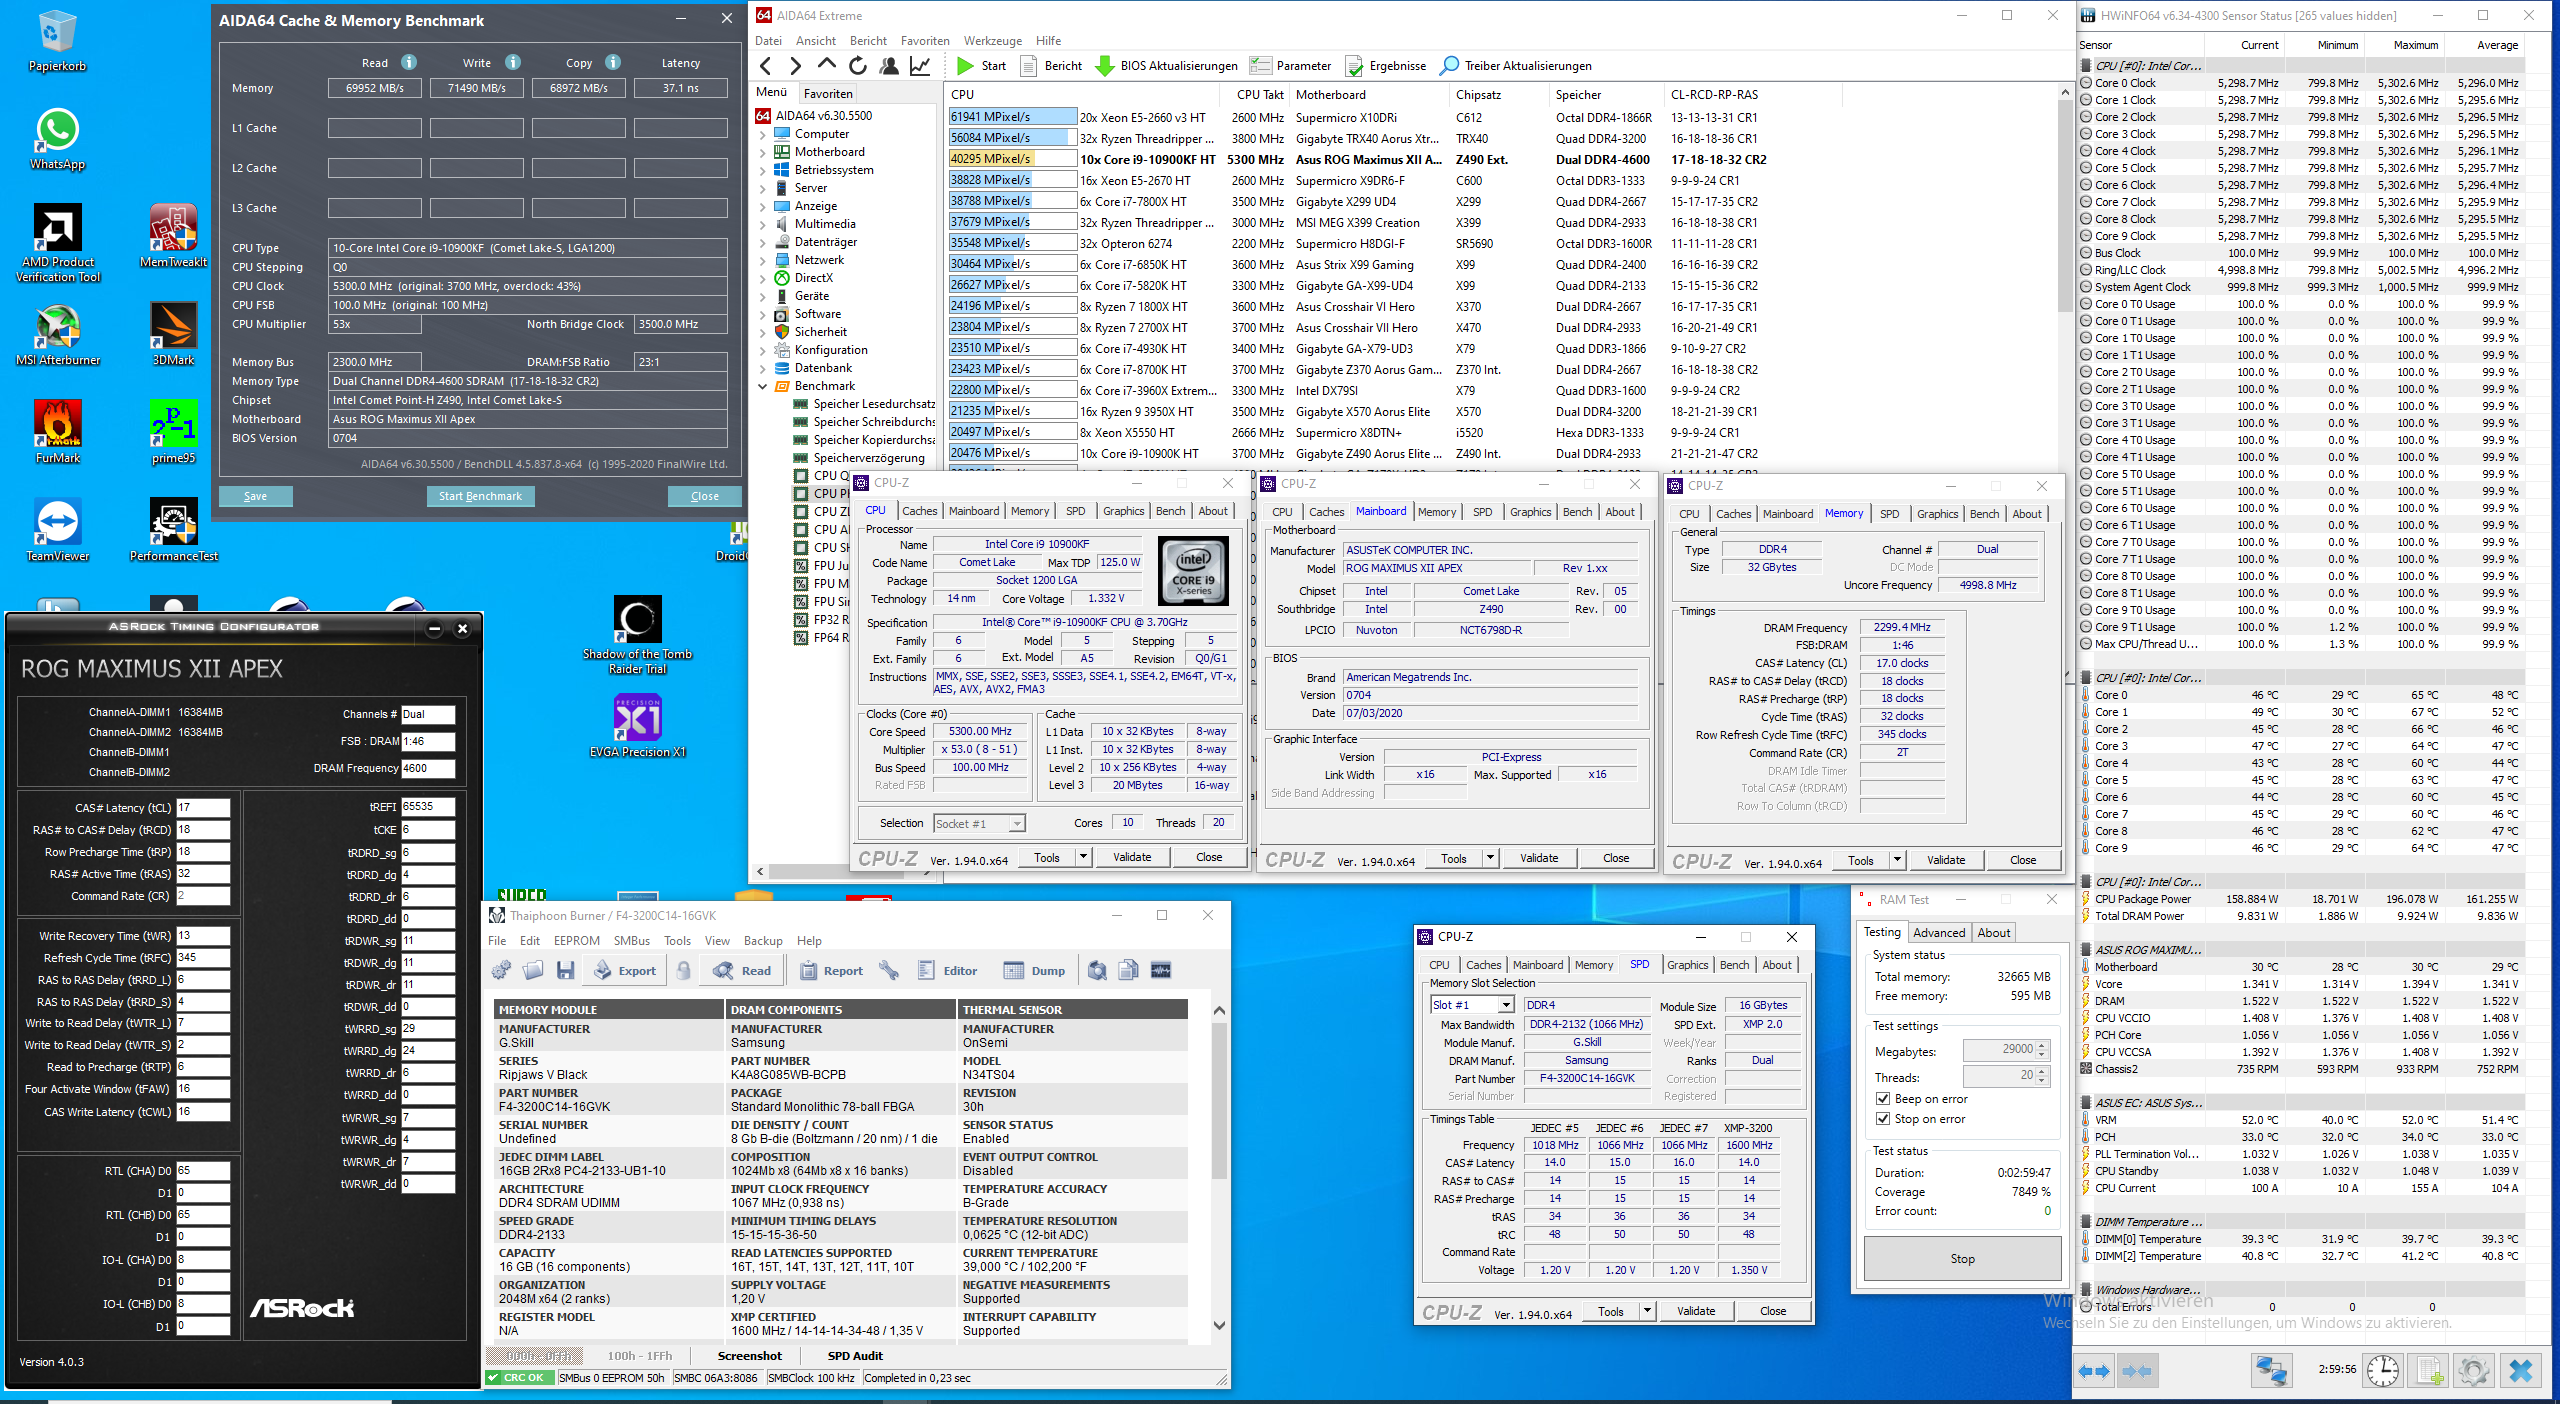Click the AIDA64 refresh toolbar icon
The height and width of the screenshot is (1404, 2560).
(x=858, y=66)
